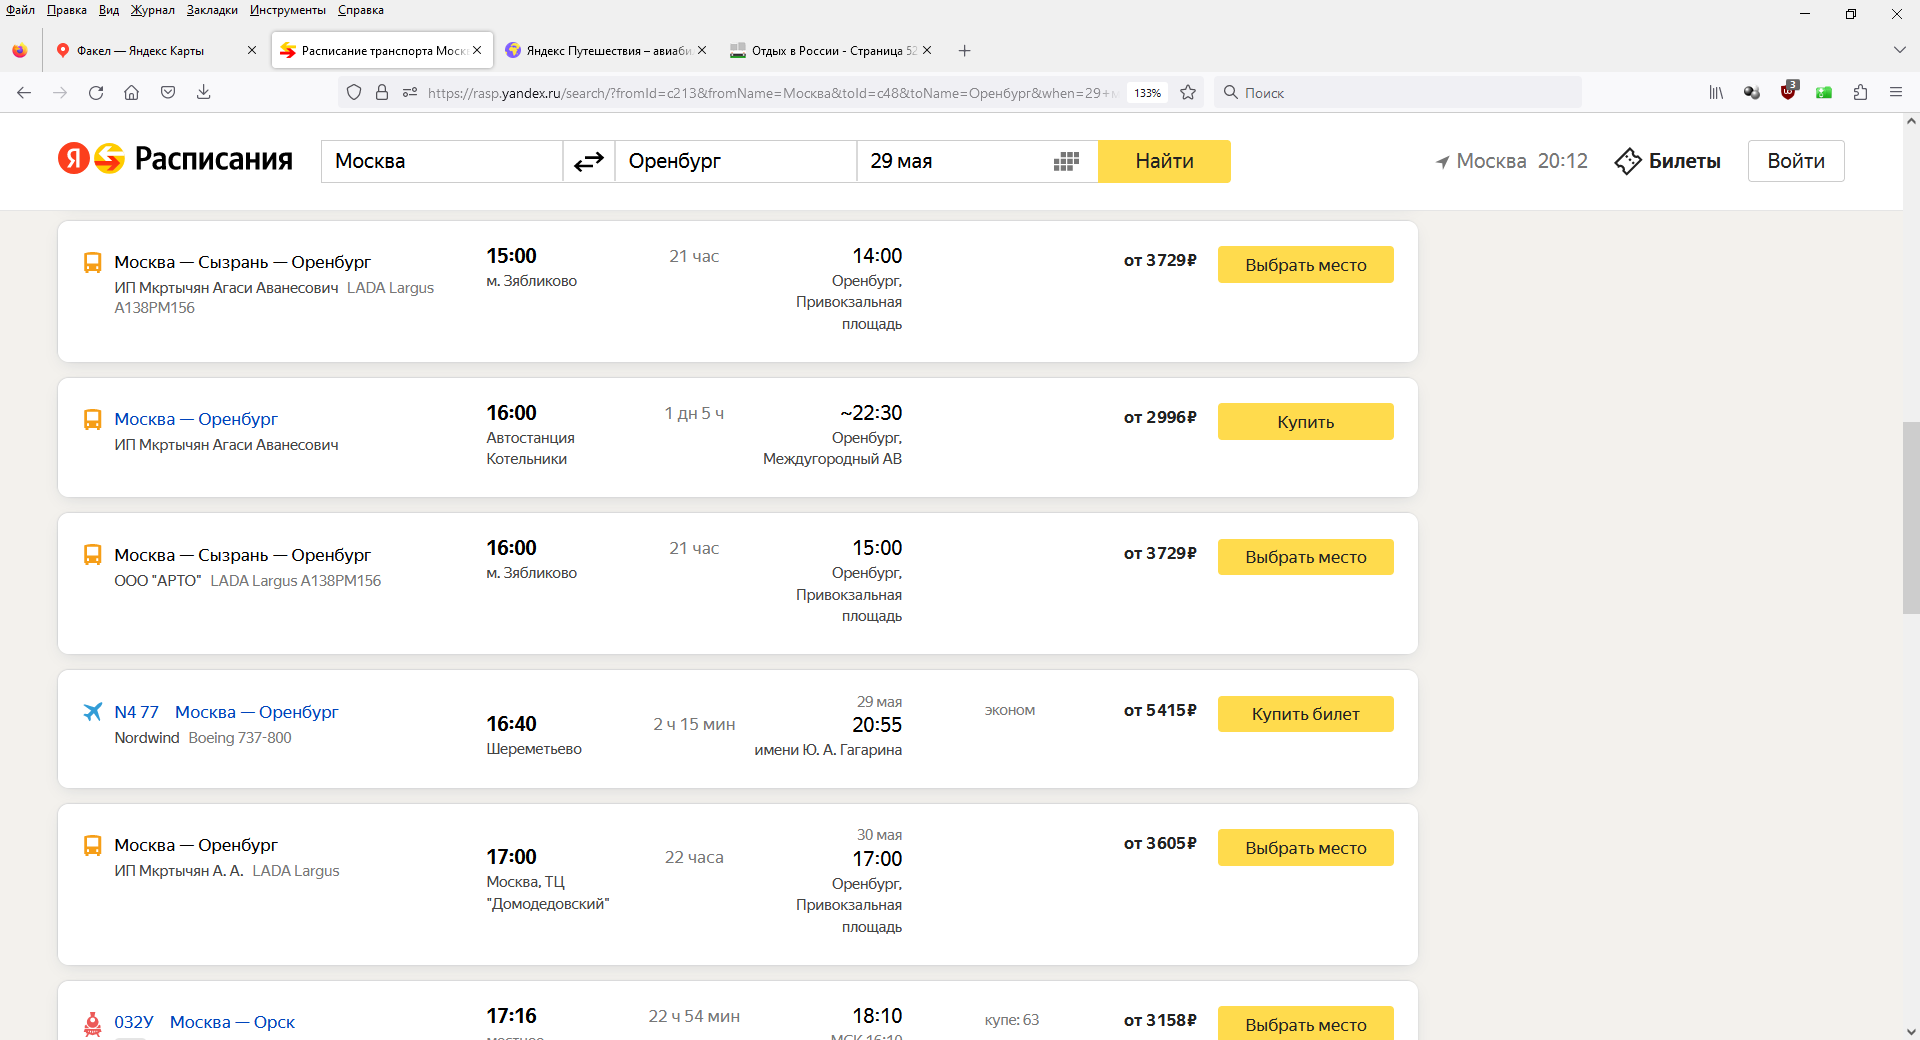Click Выбрать место for the 17:00 Домодедовский bus
The image size is (1920, 1040).
pyautogui.click(x=1305, y=848)
